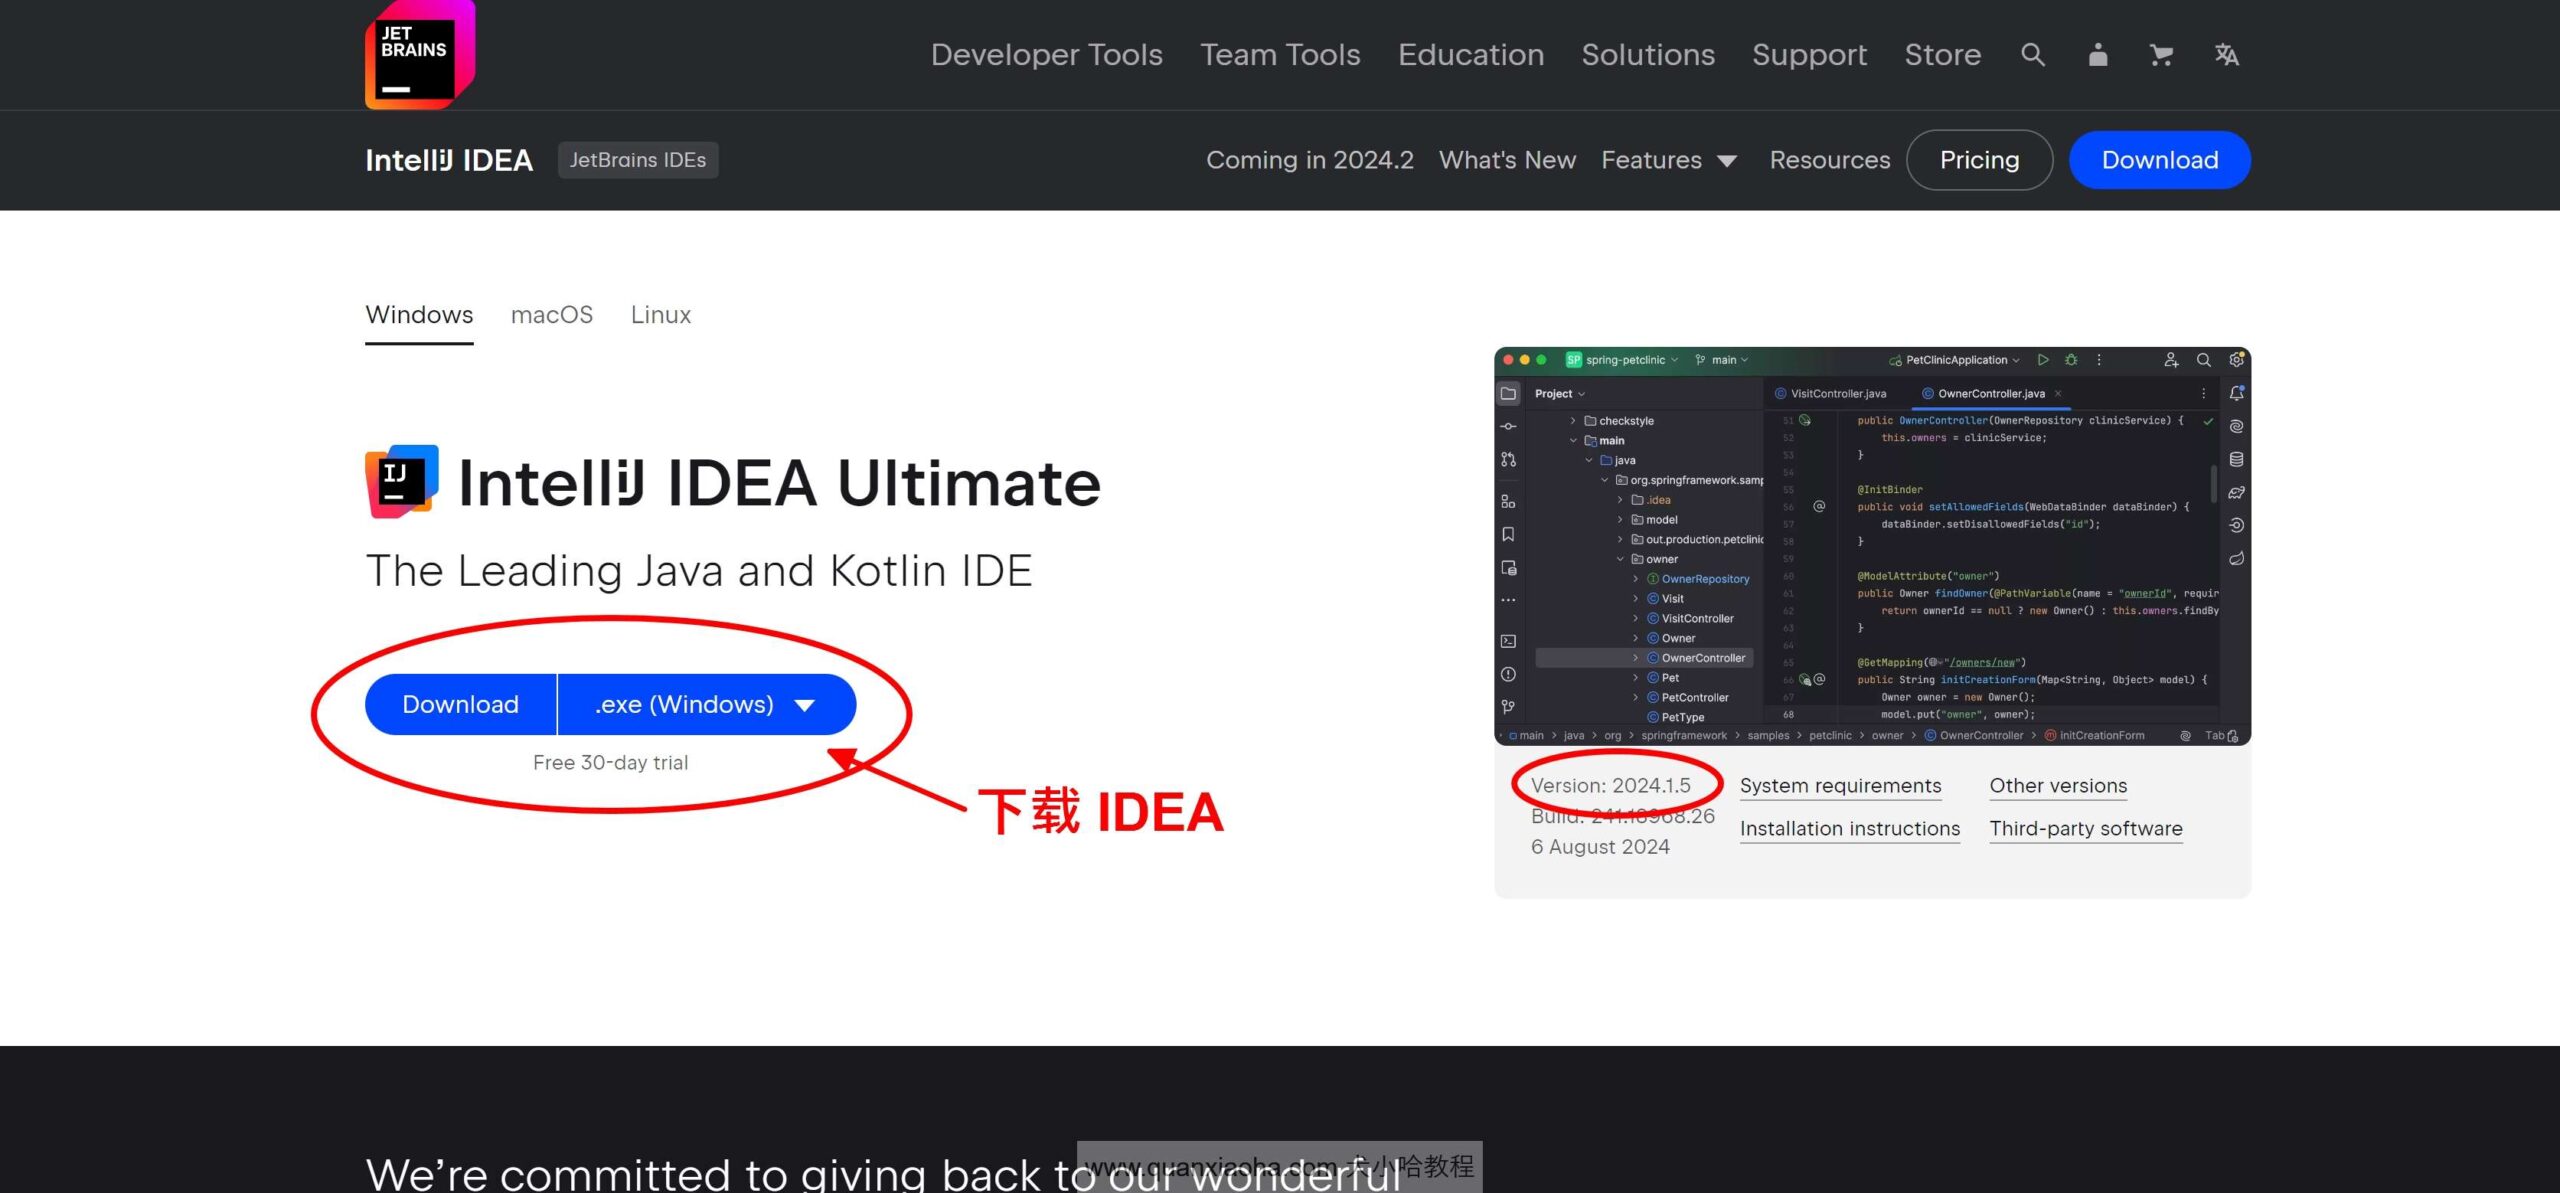Open Support menu
Screen dimensions: 2560x1193
(x=1809, y=54)
